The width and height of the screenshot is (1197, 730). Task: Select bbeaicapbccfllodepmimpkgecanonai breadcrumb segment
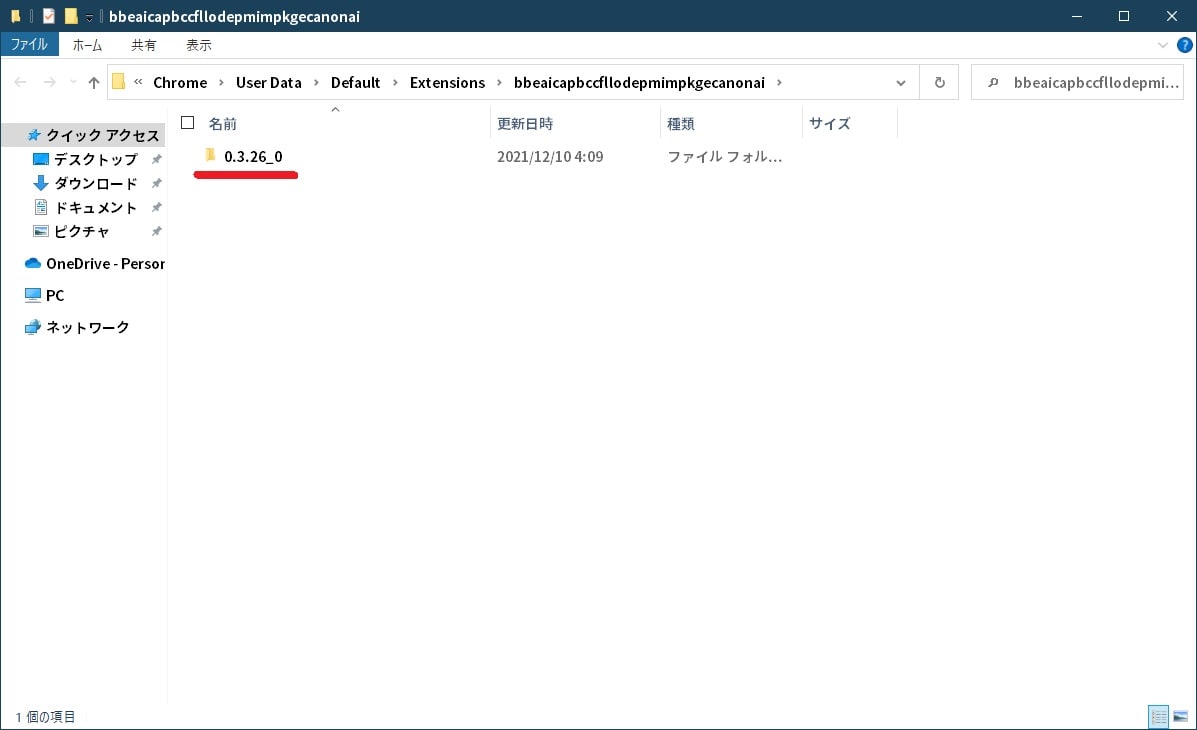click(639, 82)
